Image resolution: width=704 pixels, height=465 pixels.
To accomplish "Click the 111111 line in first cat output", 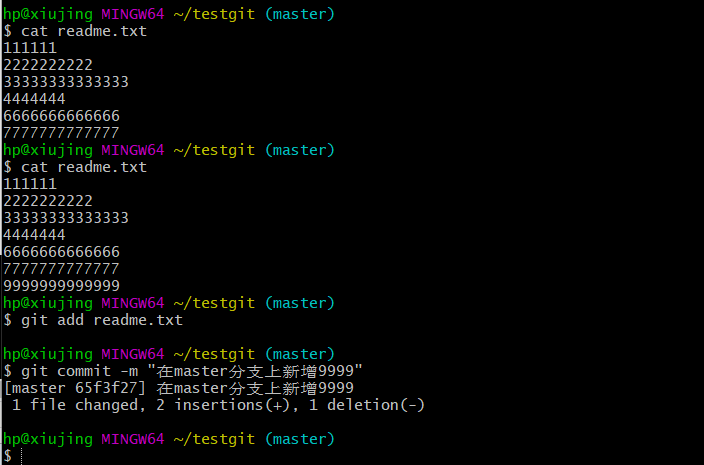I will click(x=31, y=48).
